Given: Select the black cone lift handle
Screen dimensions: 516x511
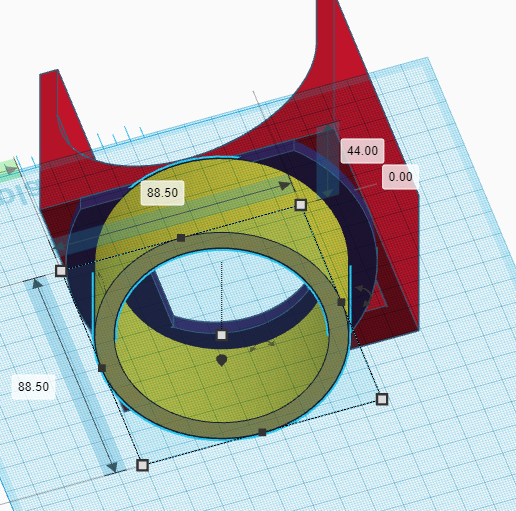Looking at the screenshot, I should click(x=222, y=360).
